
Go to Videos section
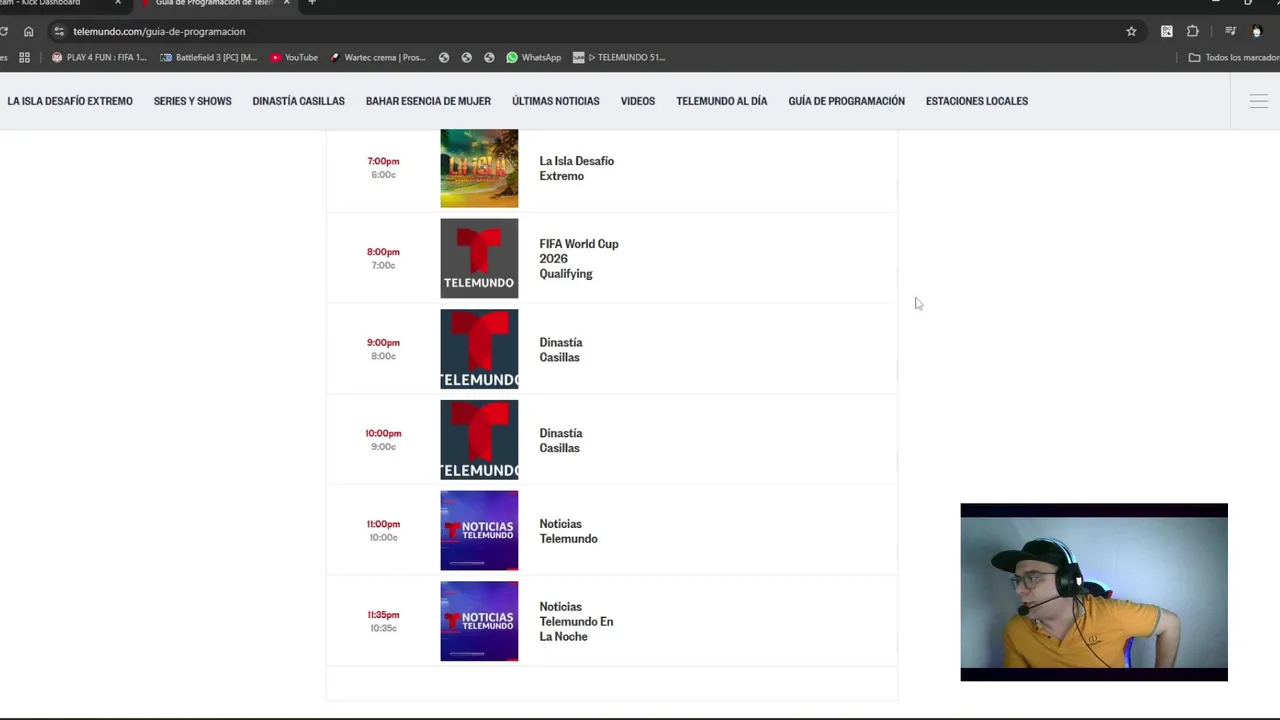(638, 101)
